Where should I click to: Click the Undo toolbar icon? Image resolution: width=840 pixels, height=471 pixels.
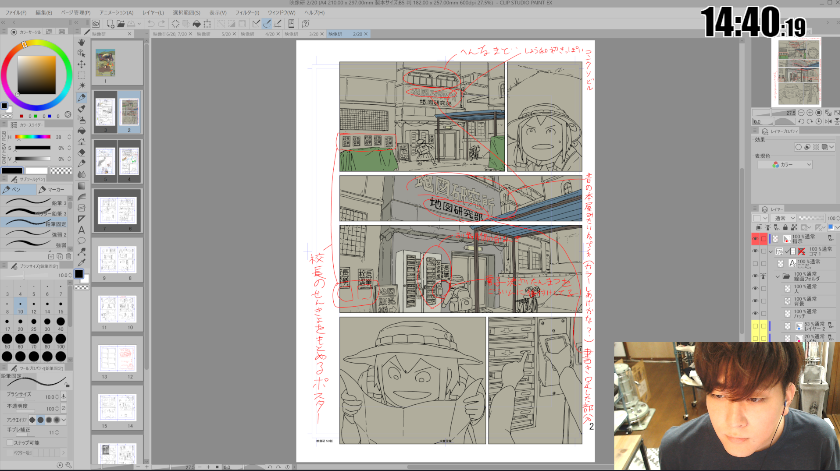151,24
